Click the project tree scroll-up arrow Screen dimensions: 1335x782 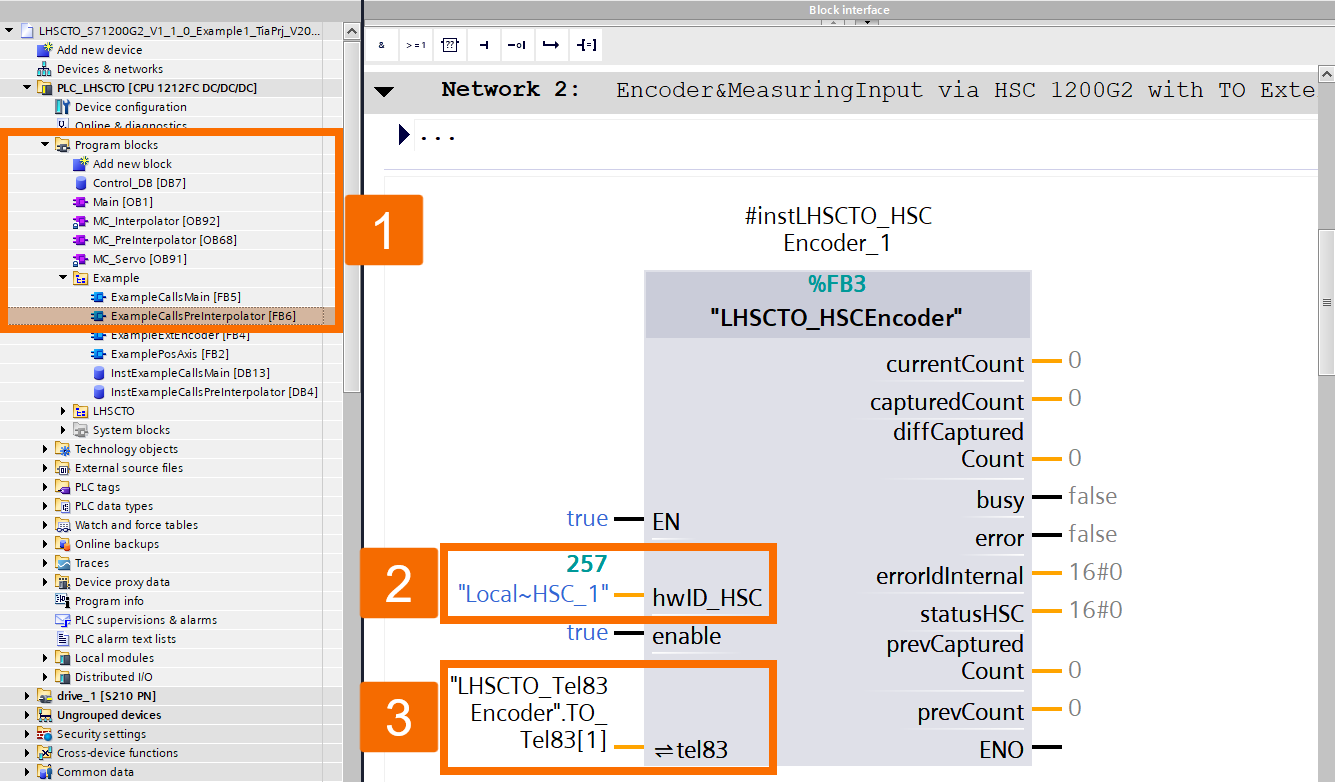tap(351, 31)
